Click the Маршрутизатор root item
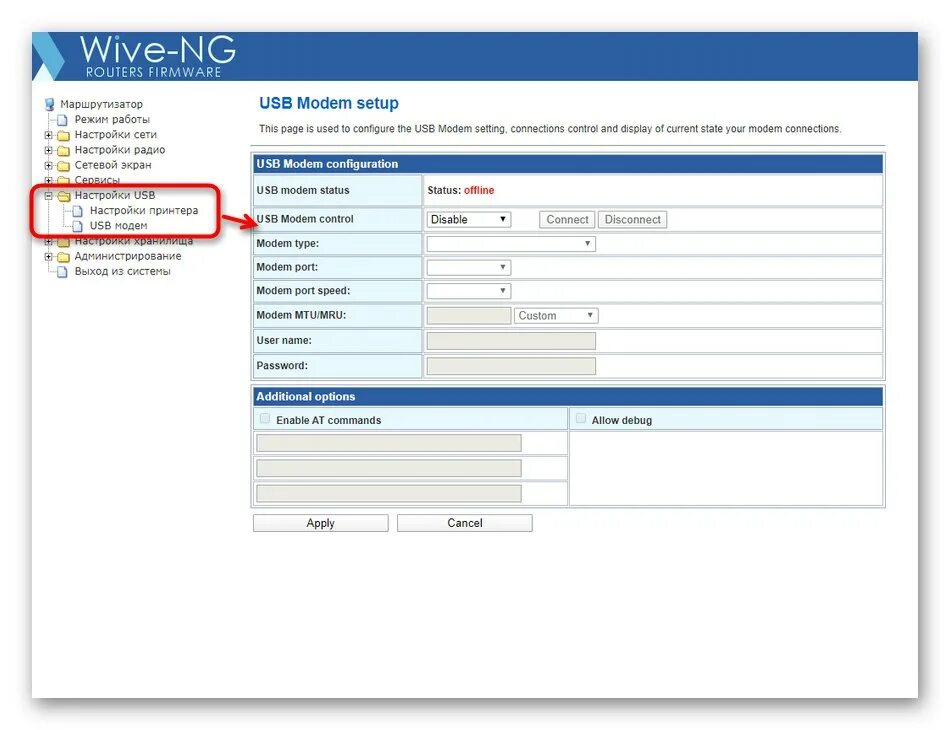 point(101,104)
